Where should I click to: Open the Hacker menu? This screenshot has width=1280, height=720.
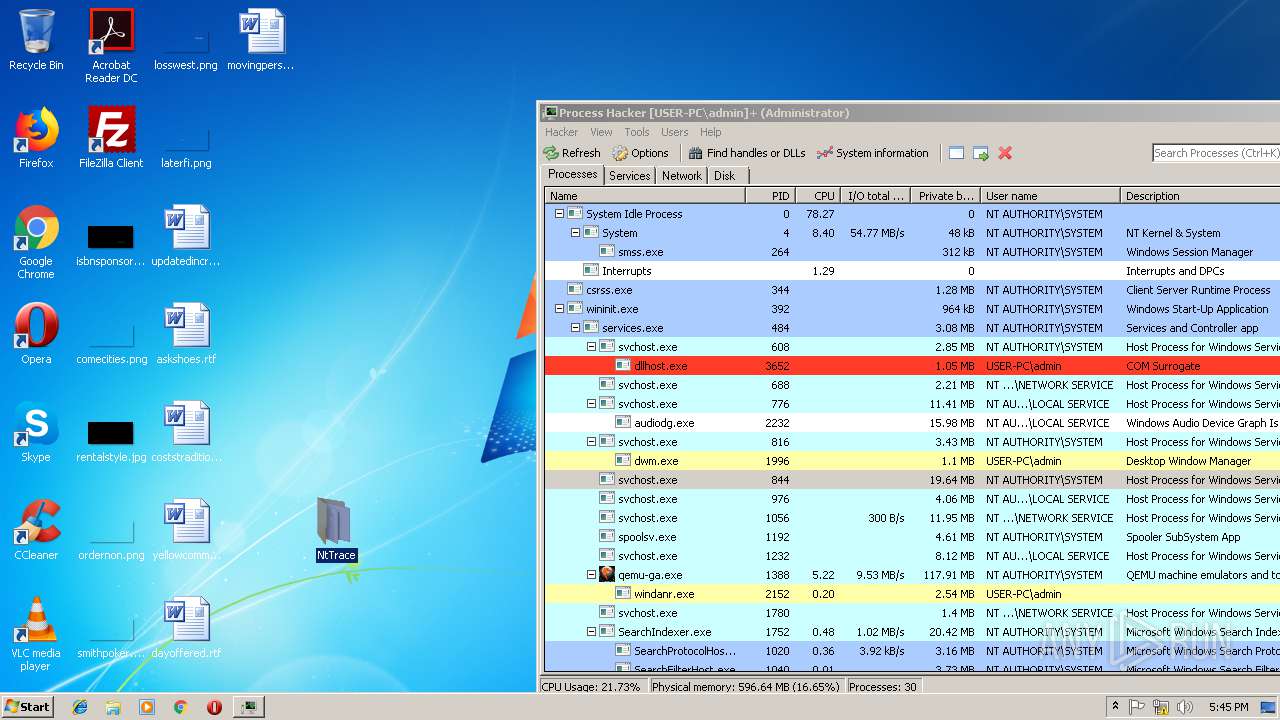tap(561, 132)
